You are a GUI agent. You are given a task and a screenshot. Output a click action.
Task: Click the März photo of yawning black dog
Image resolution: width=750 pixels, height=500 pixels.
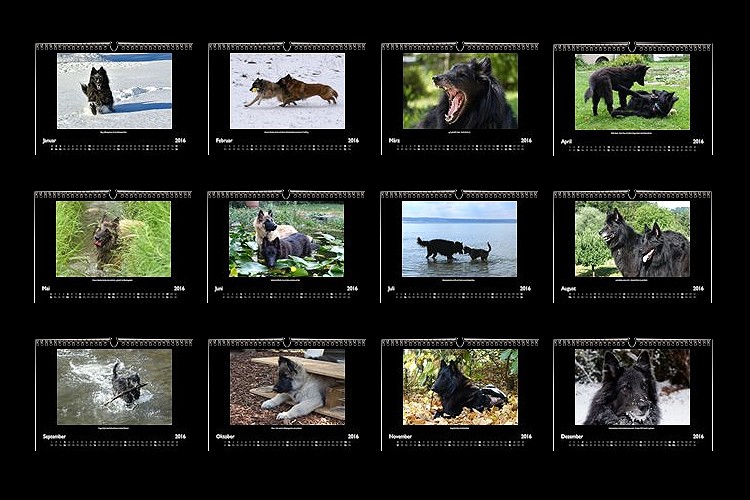[460, 91]
